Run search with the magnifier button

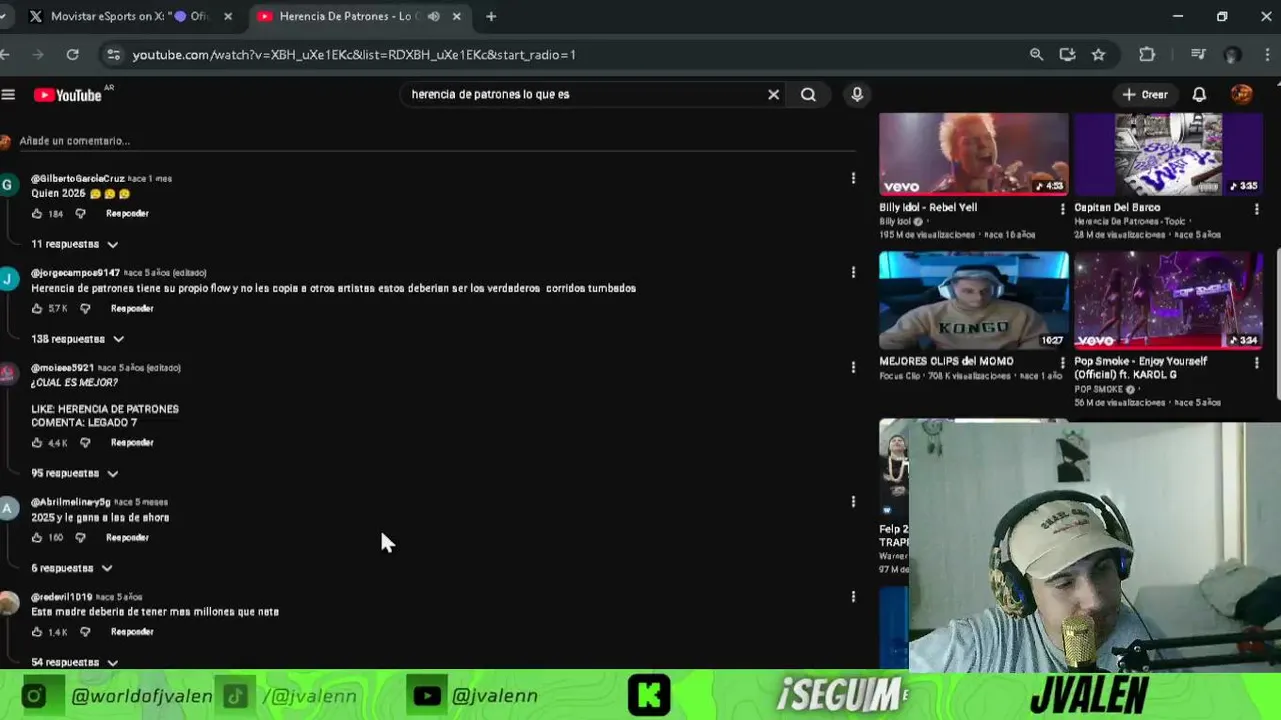click(808, 94)
